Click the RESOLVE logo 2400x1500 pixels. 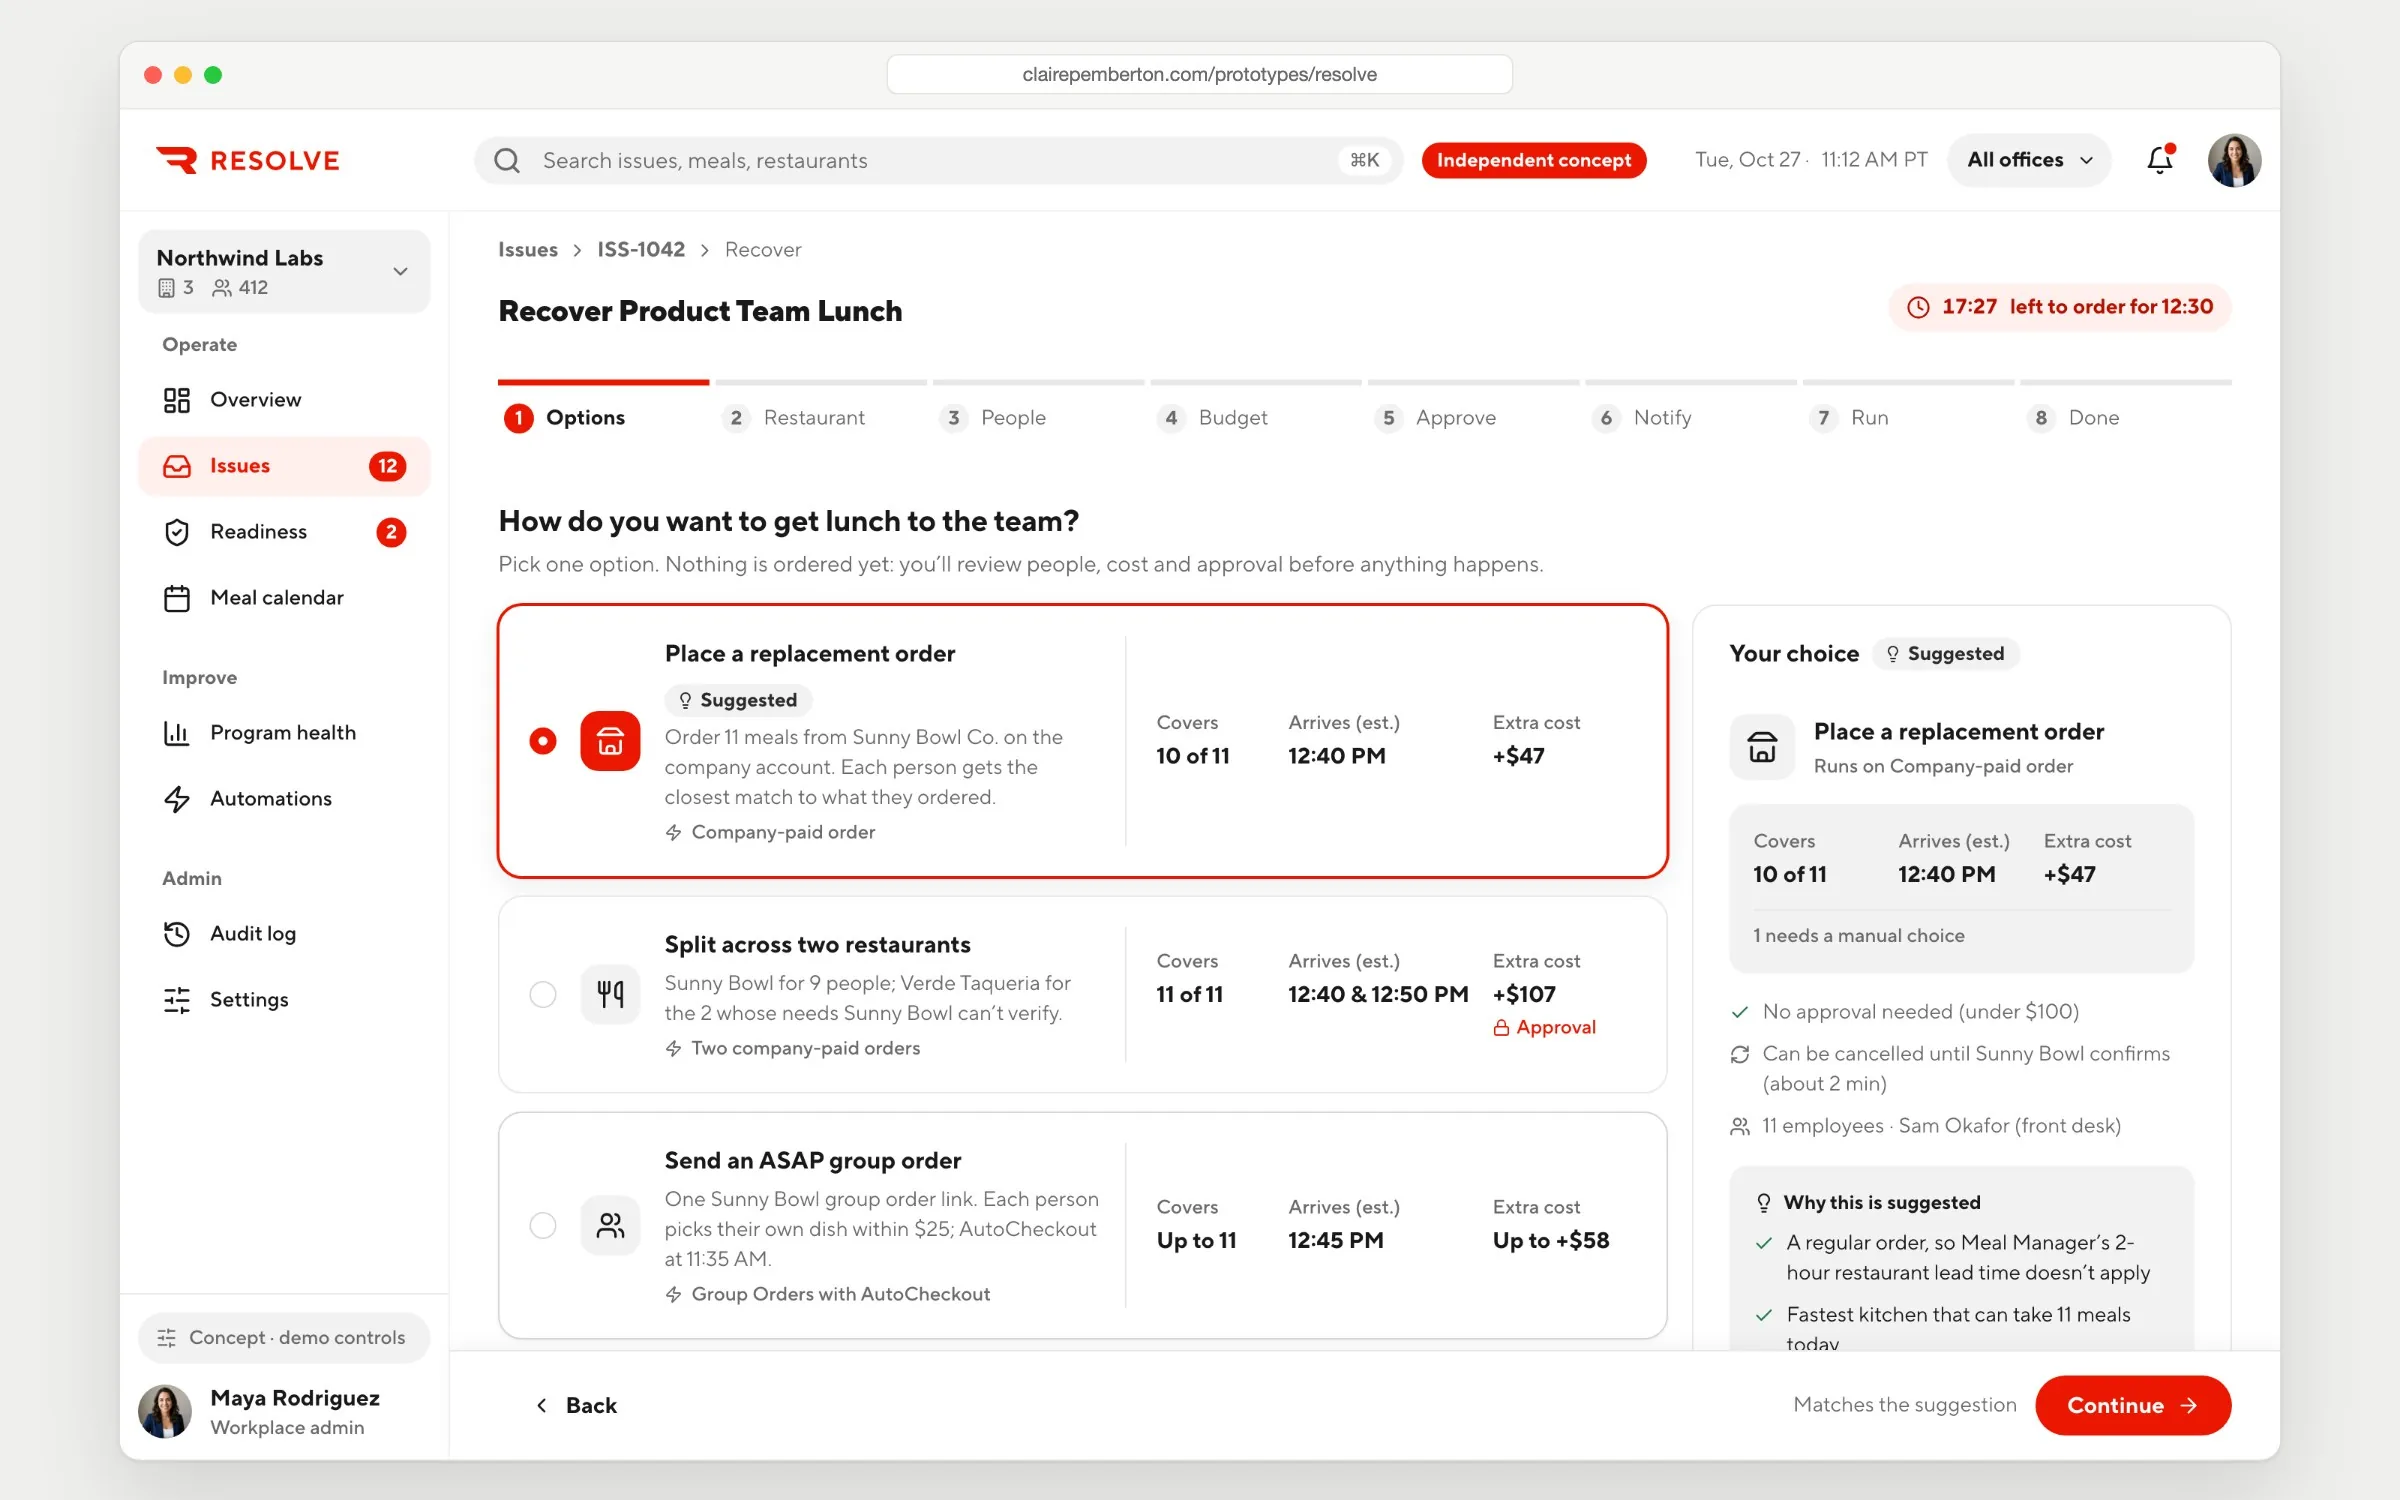tap(247, 160)
